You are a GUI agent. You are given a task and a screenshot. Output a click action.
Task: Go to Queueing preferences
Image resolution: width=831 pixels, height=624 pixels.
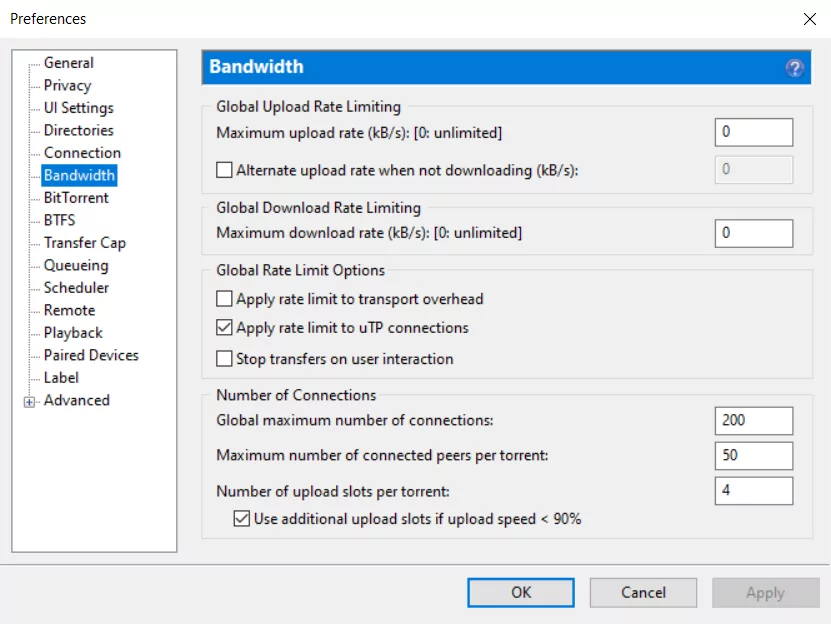[x=76, y=265]
